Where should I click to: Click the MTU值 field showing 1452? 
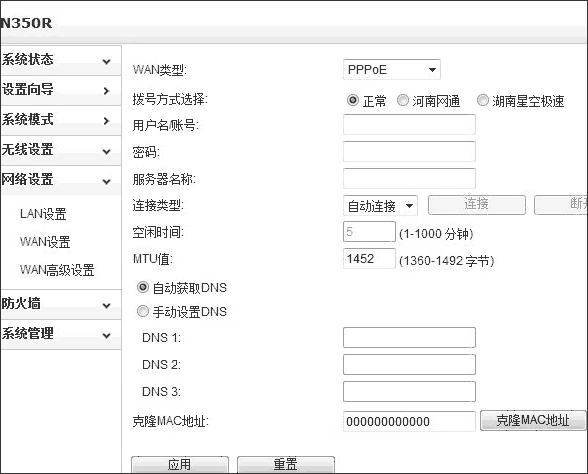[369, 259]
